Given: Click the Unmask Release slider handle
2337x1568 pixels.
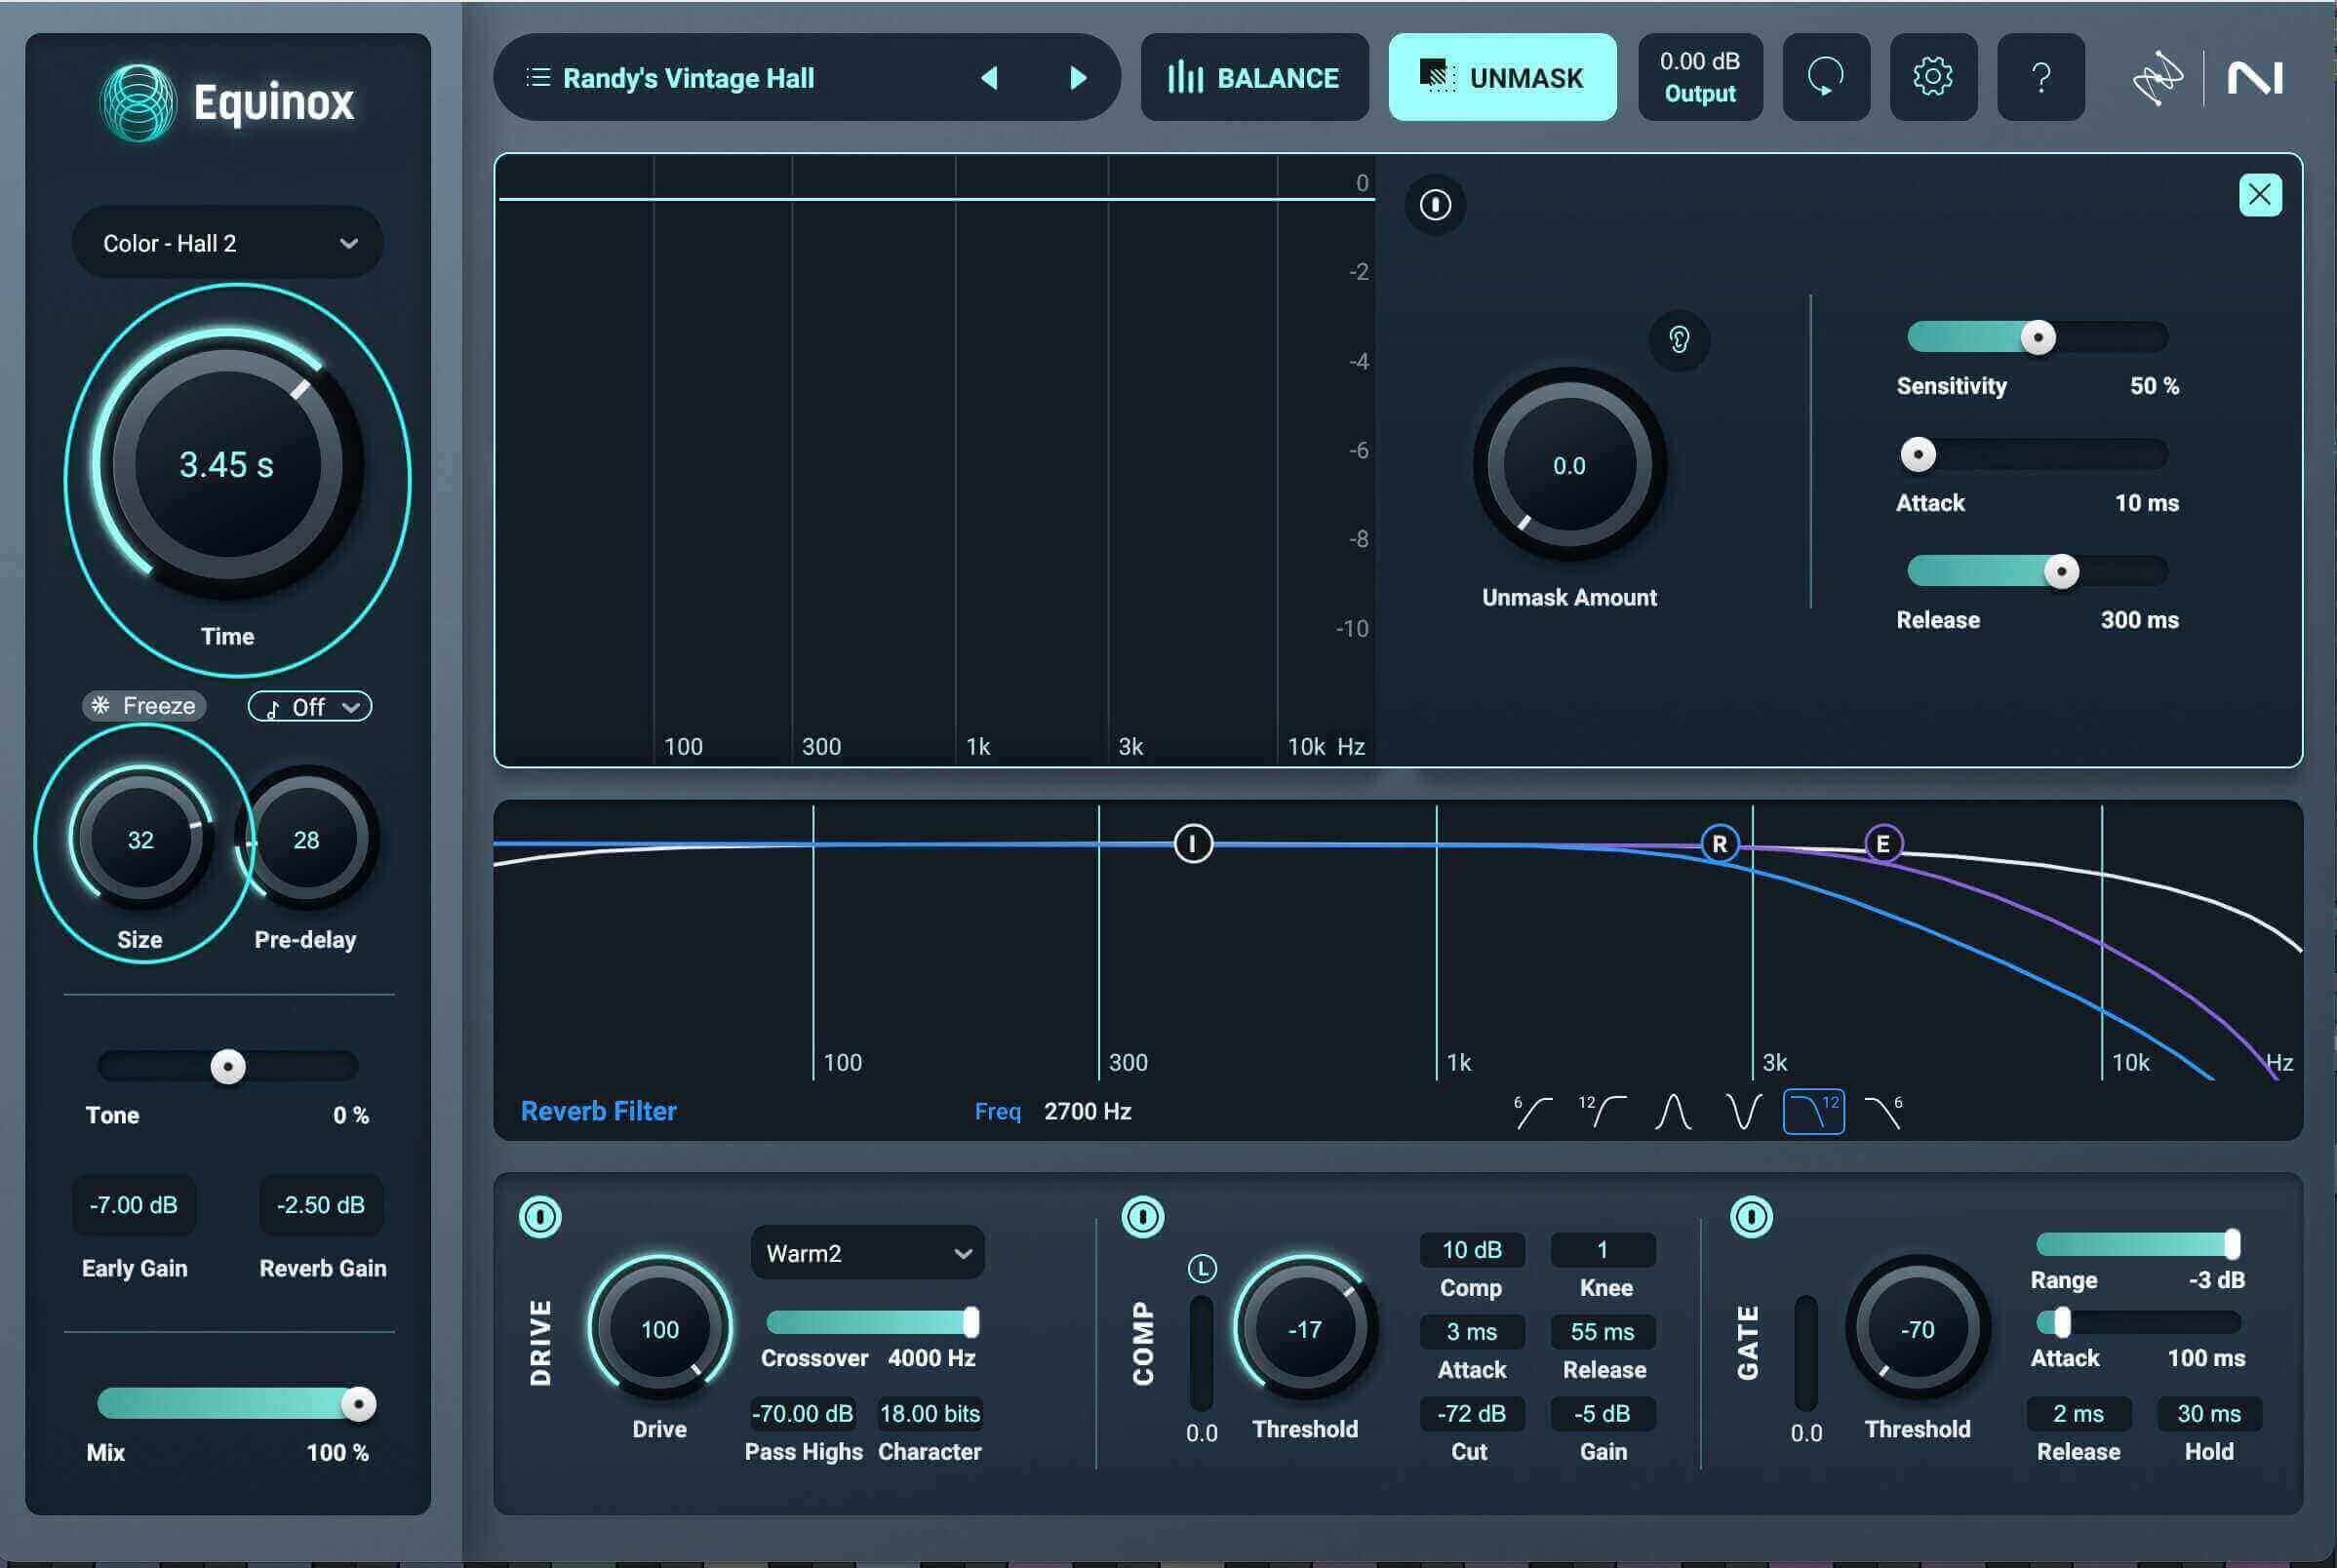Looking at the screenshot, I should coord(2061,572).
